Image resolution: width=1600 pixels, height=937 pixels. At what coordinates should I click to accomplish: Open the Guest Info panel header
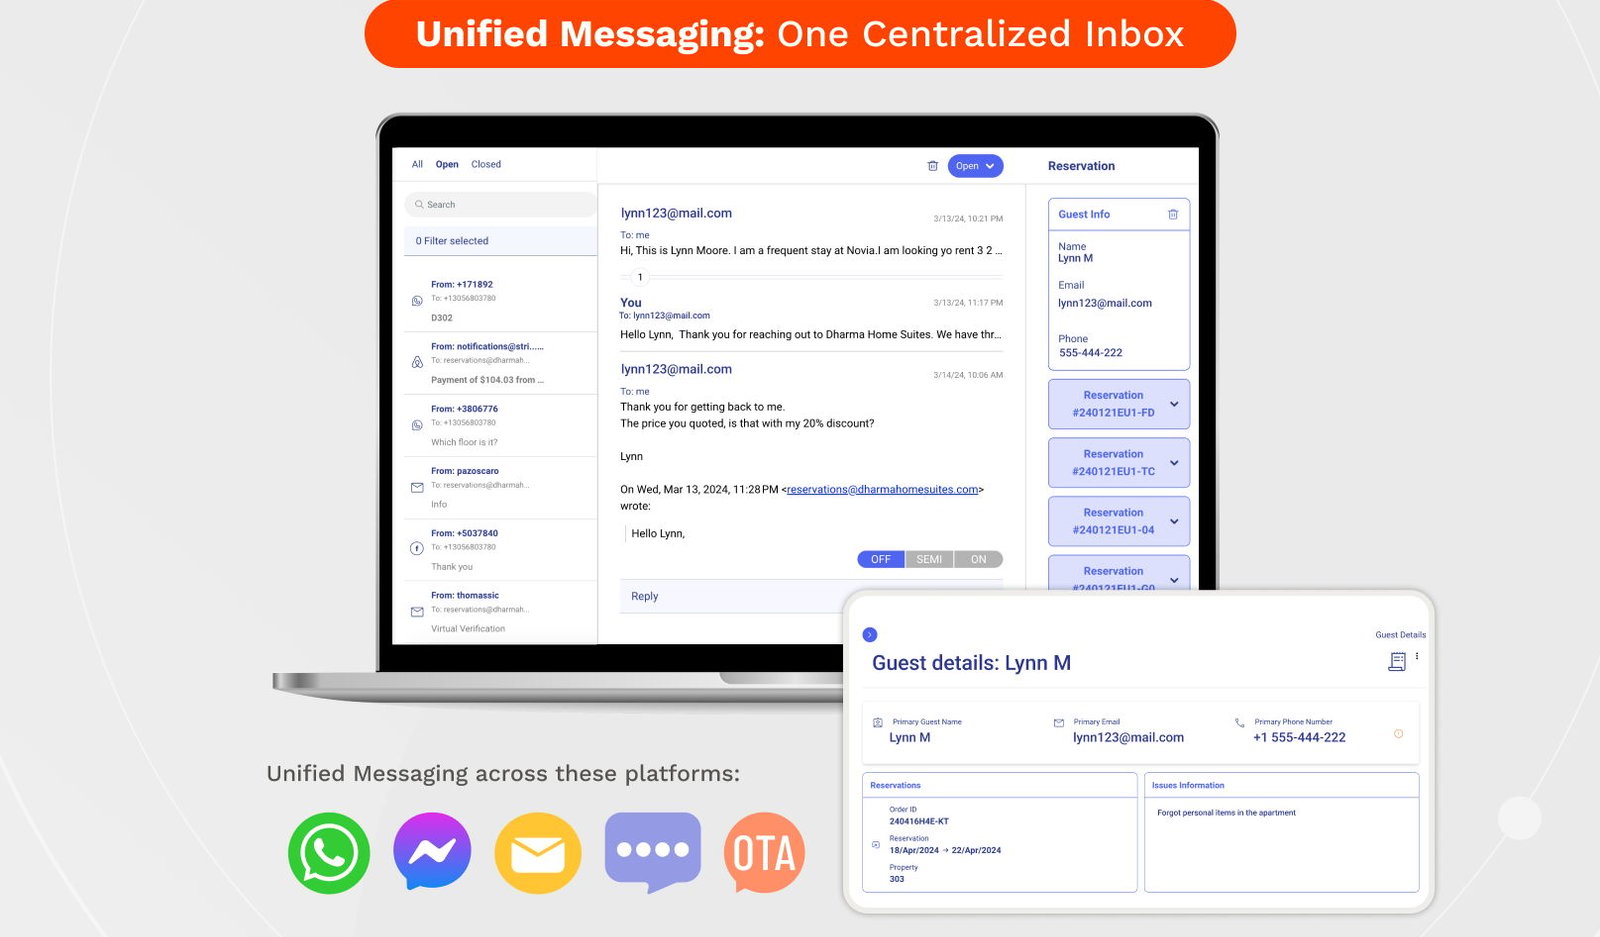pyautogui.click(x=1119, y=214)
